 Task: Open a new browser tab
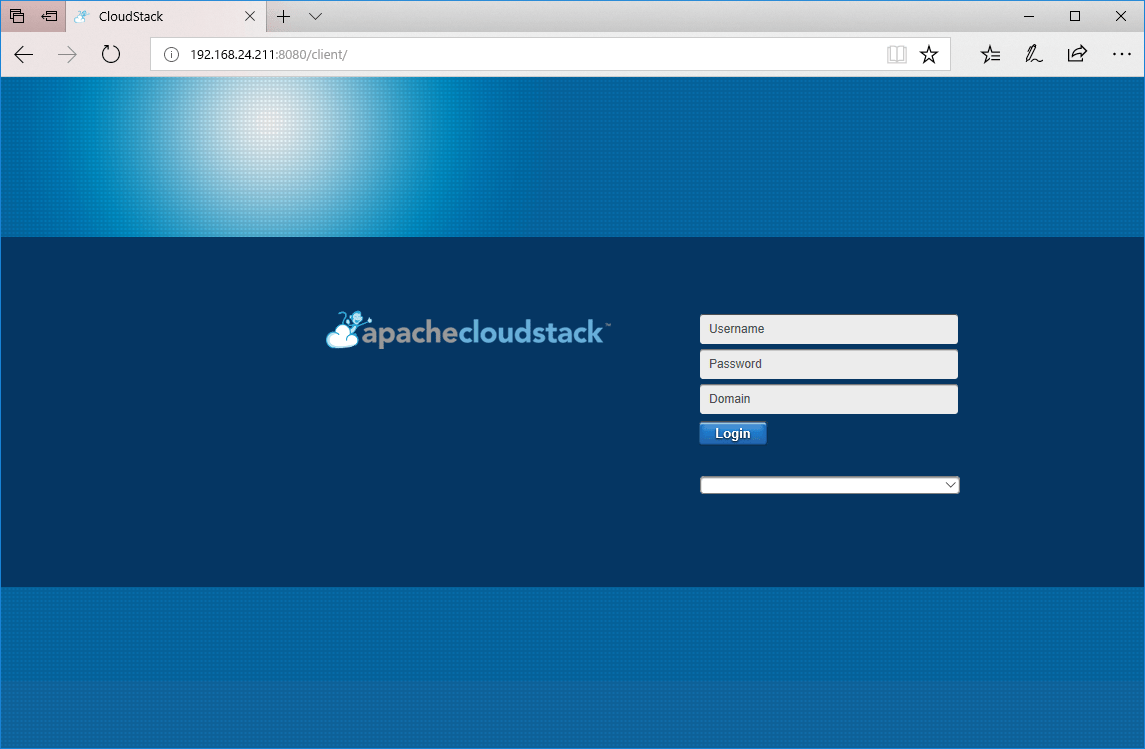click(283, 16)
